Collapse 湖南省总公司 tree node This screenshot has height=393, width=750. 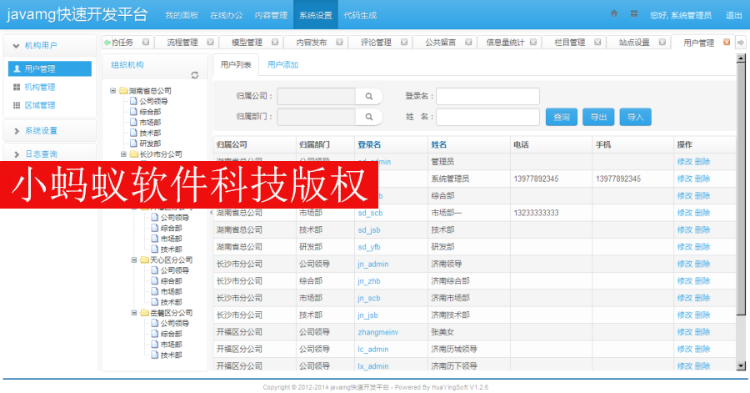click(x=113, y=90)
